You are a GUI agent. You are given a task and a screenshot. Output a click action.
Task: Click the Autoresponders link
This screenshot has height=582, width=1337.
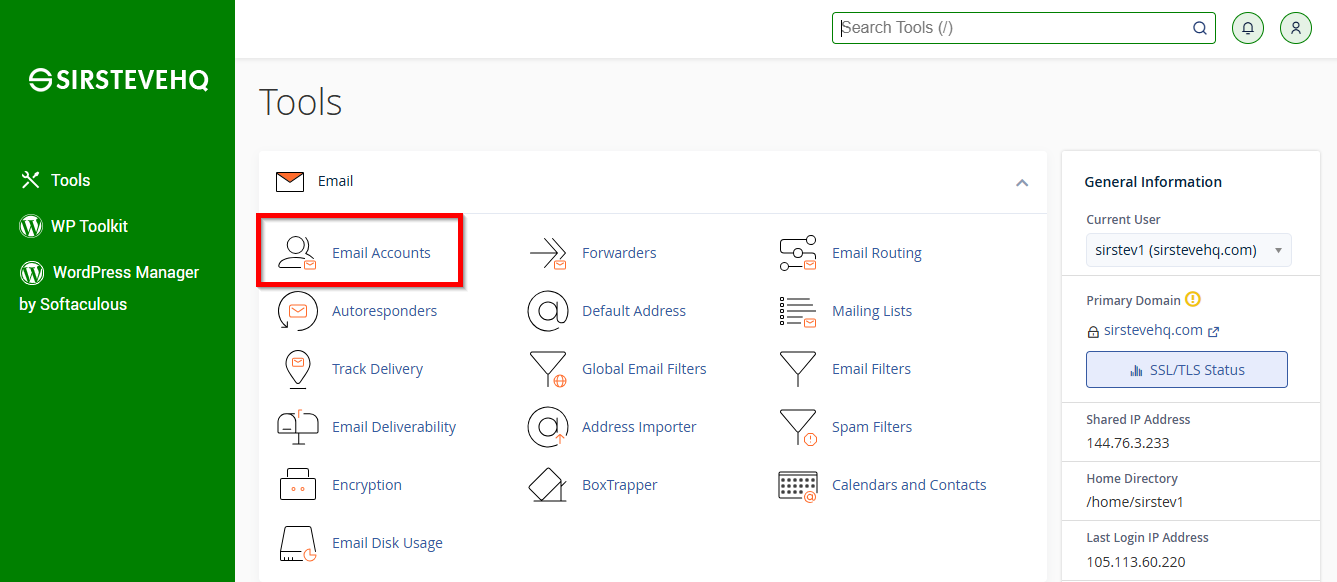coord(384,311)
